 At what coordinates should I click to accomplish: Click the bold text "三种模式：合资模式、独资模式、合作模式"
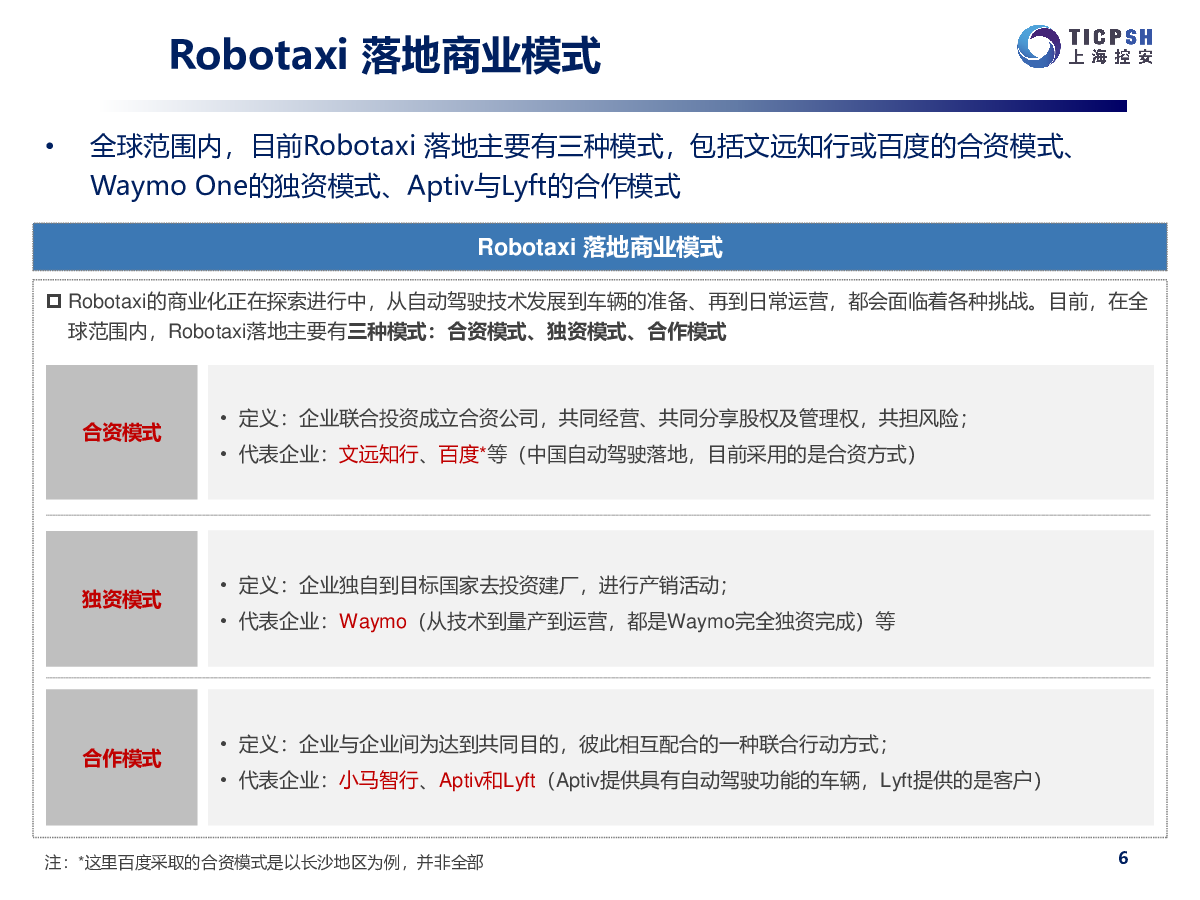coord(537,332)
